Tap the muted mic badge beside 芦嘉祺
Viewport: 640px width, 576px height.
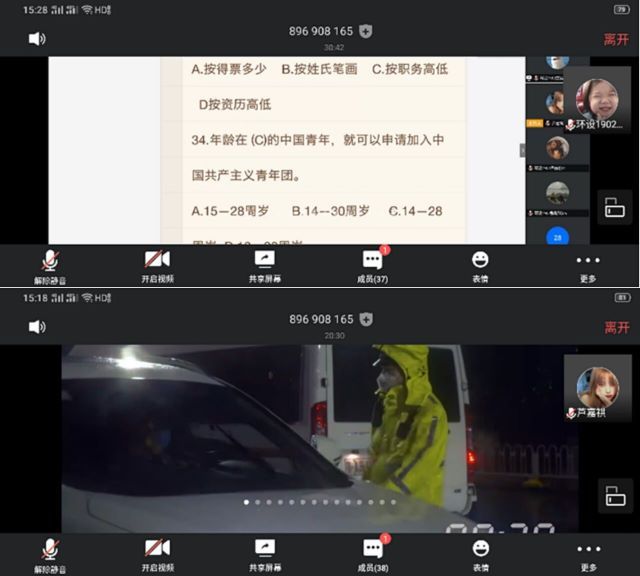[x=571, y=413]
